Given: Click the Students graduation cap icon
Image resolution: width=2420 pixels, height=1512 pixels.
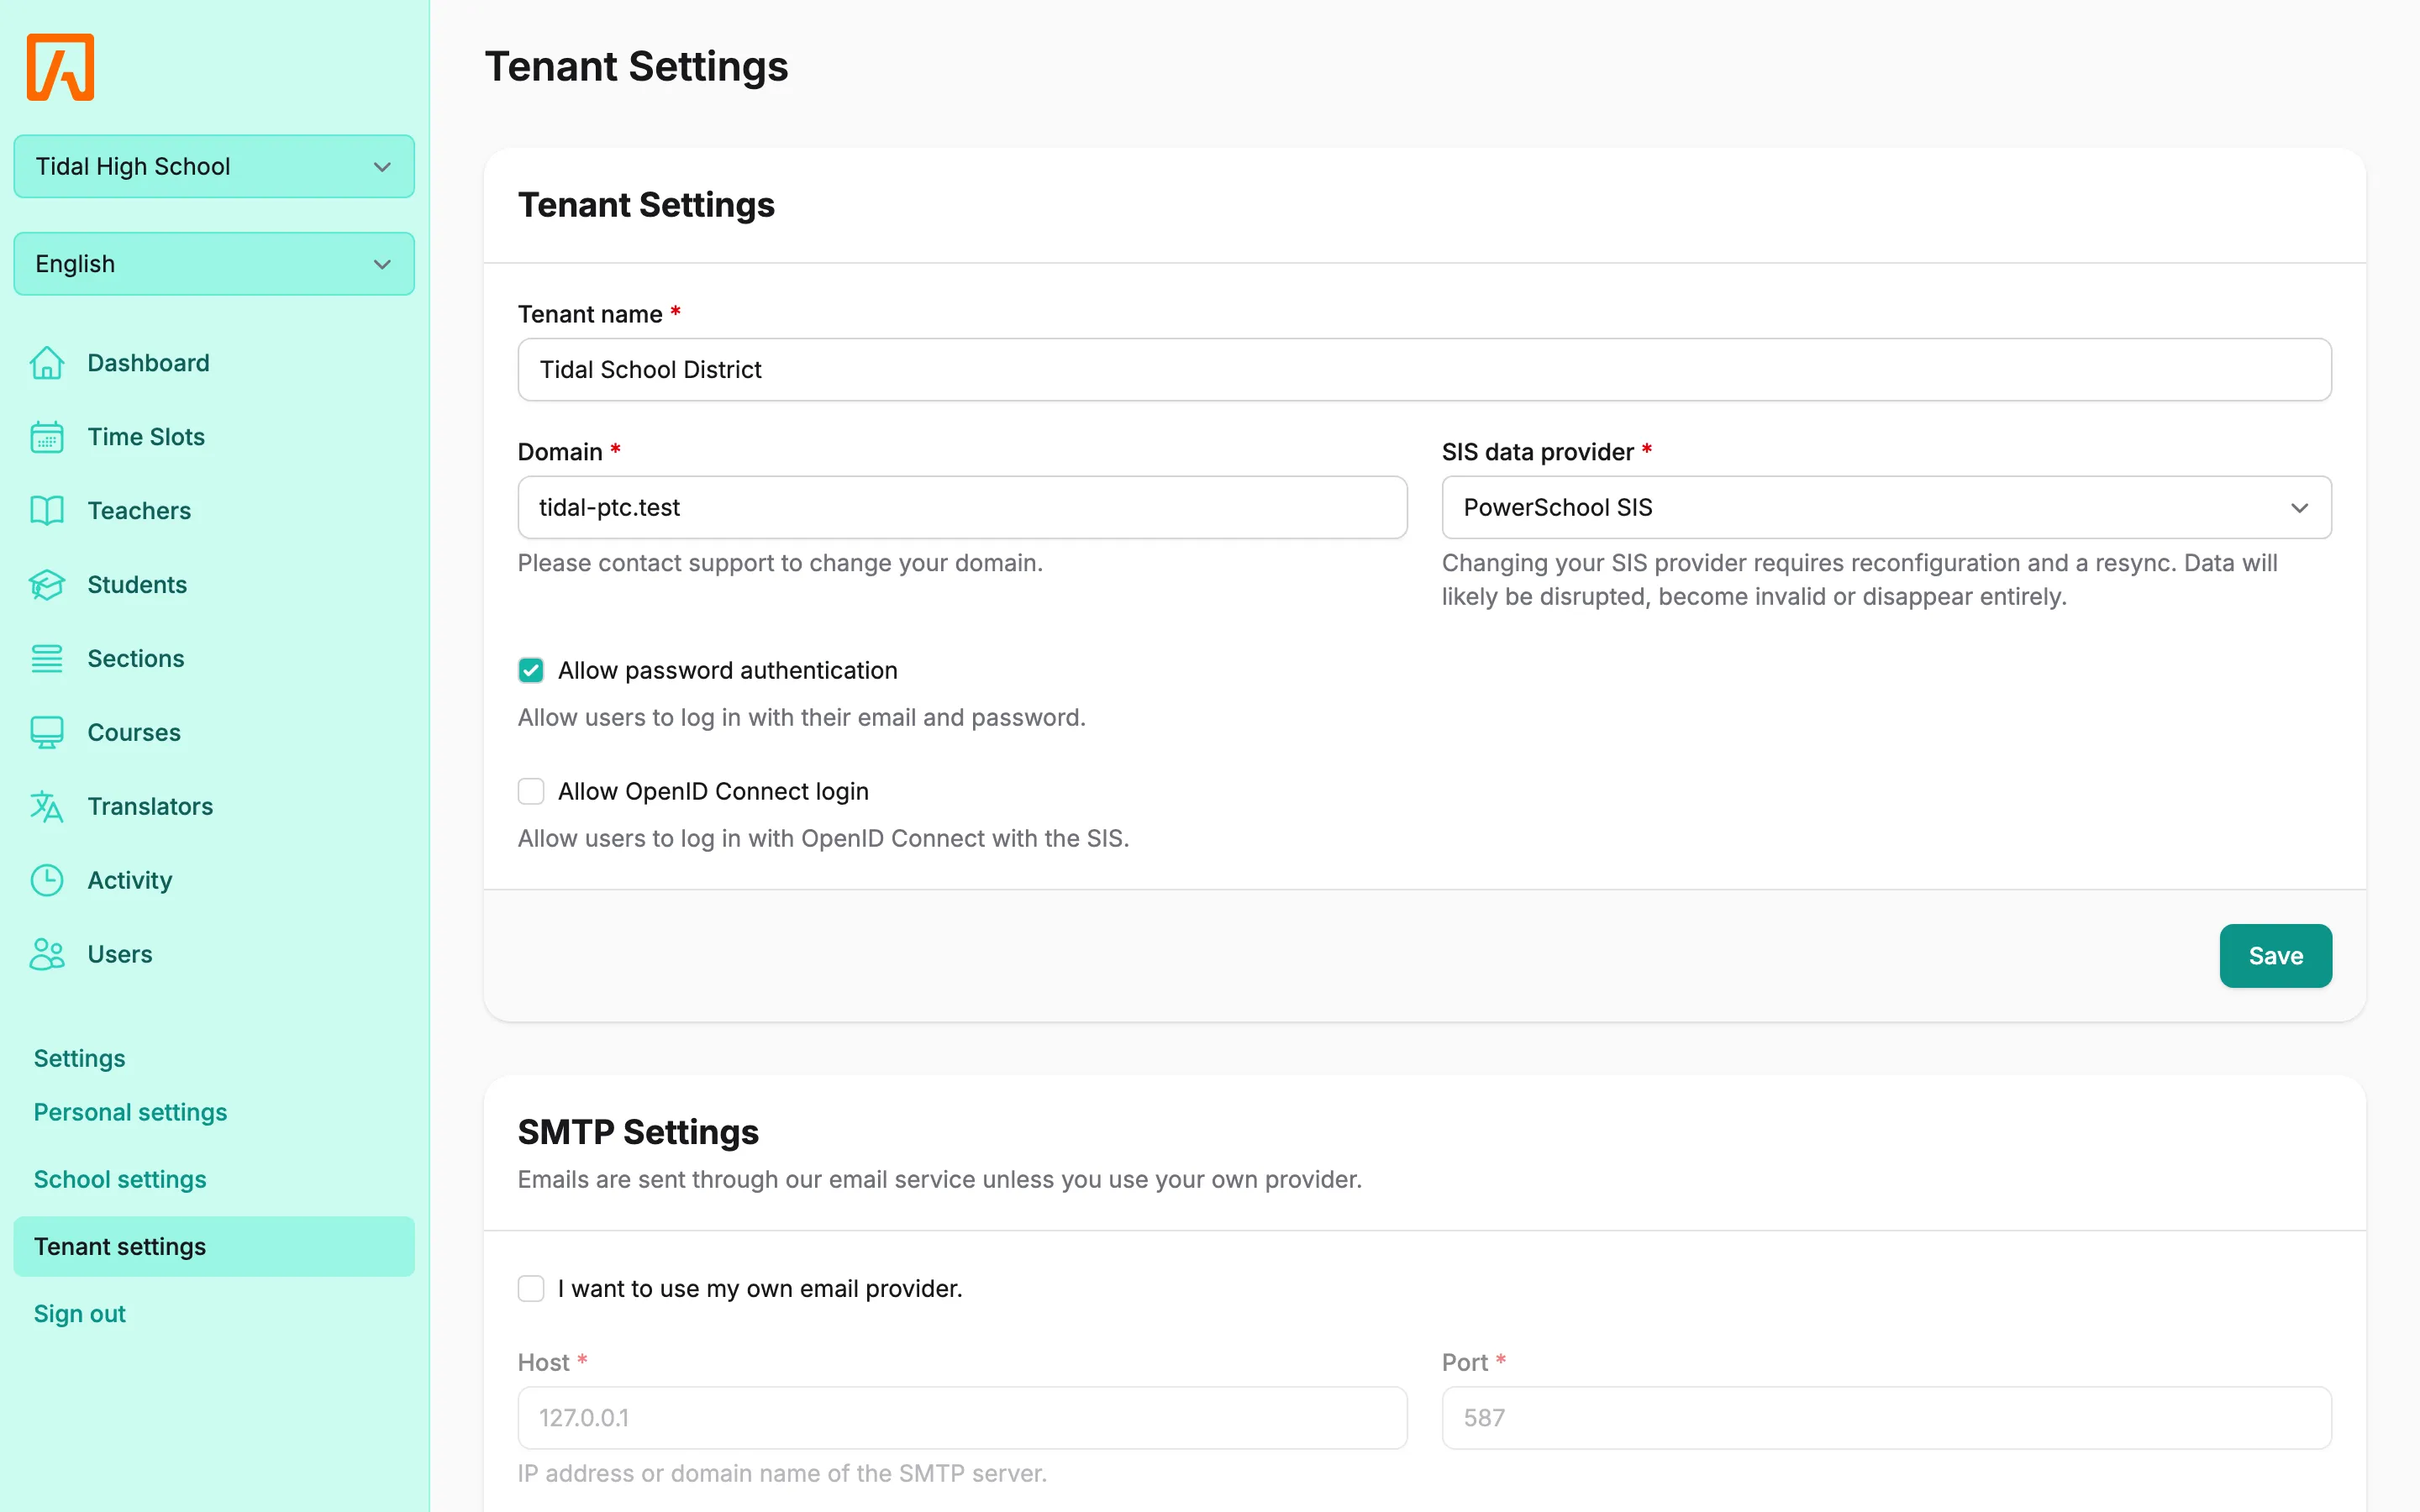Looking at the screenshot, I should point(46,585).
